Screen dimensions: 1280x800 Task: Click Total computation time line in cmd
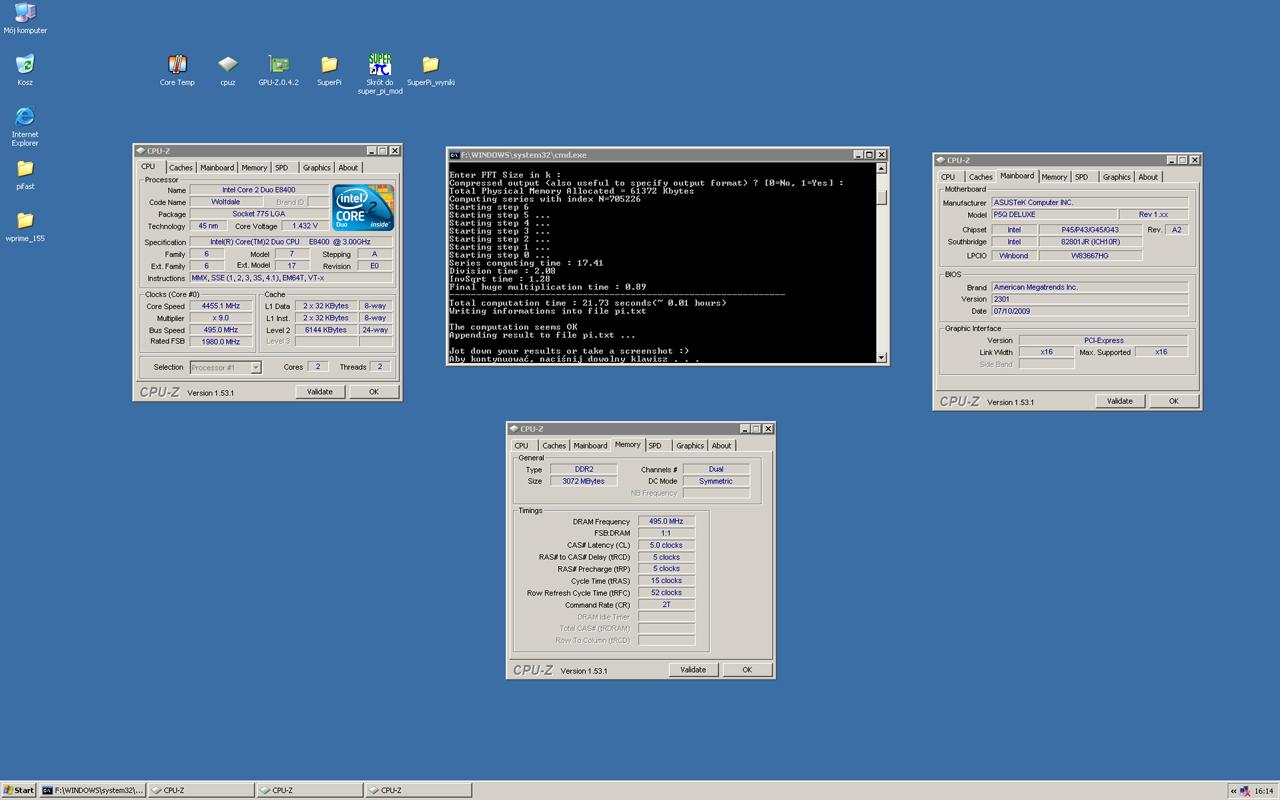pos(588,303)
